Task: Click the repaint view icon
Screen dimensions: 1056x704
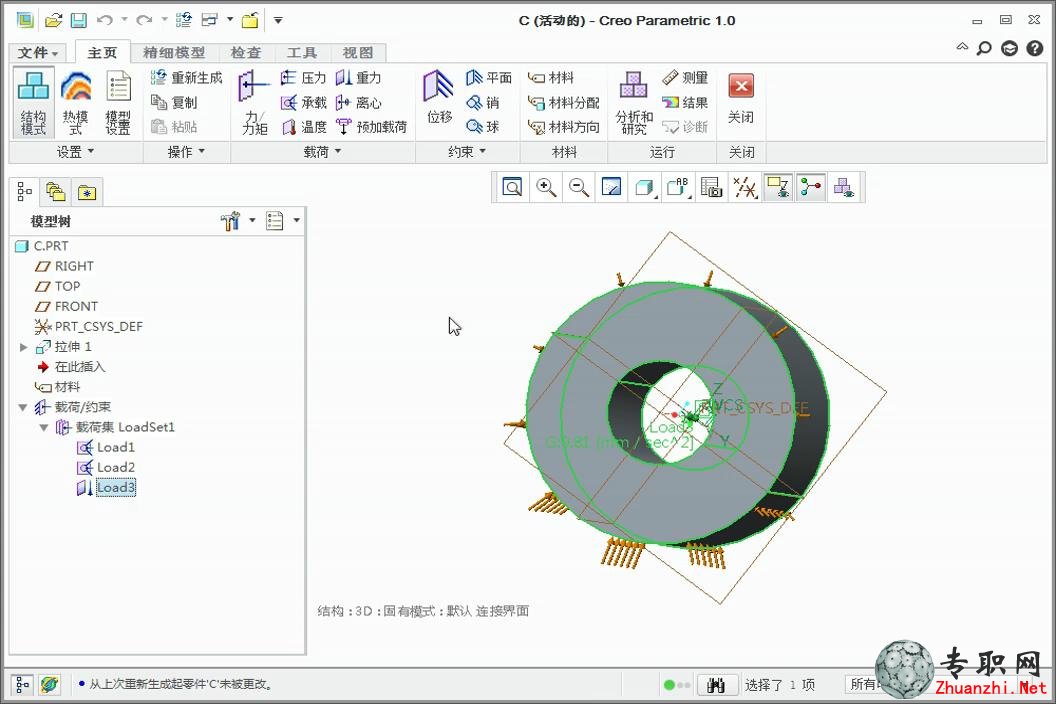Action: [612, 187]
